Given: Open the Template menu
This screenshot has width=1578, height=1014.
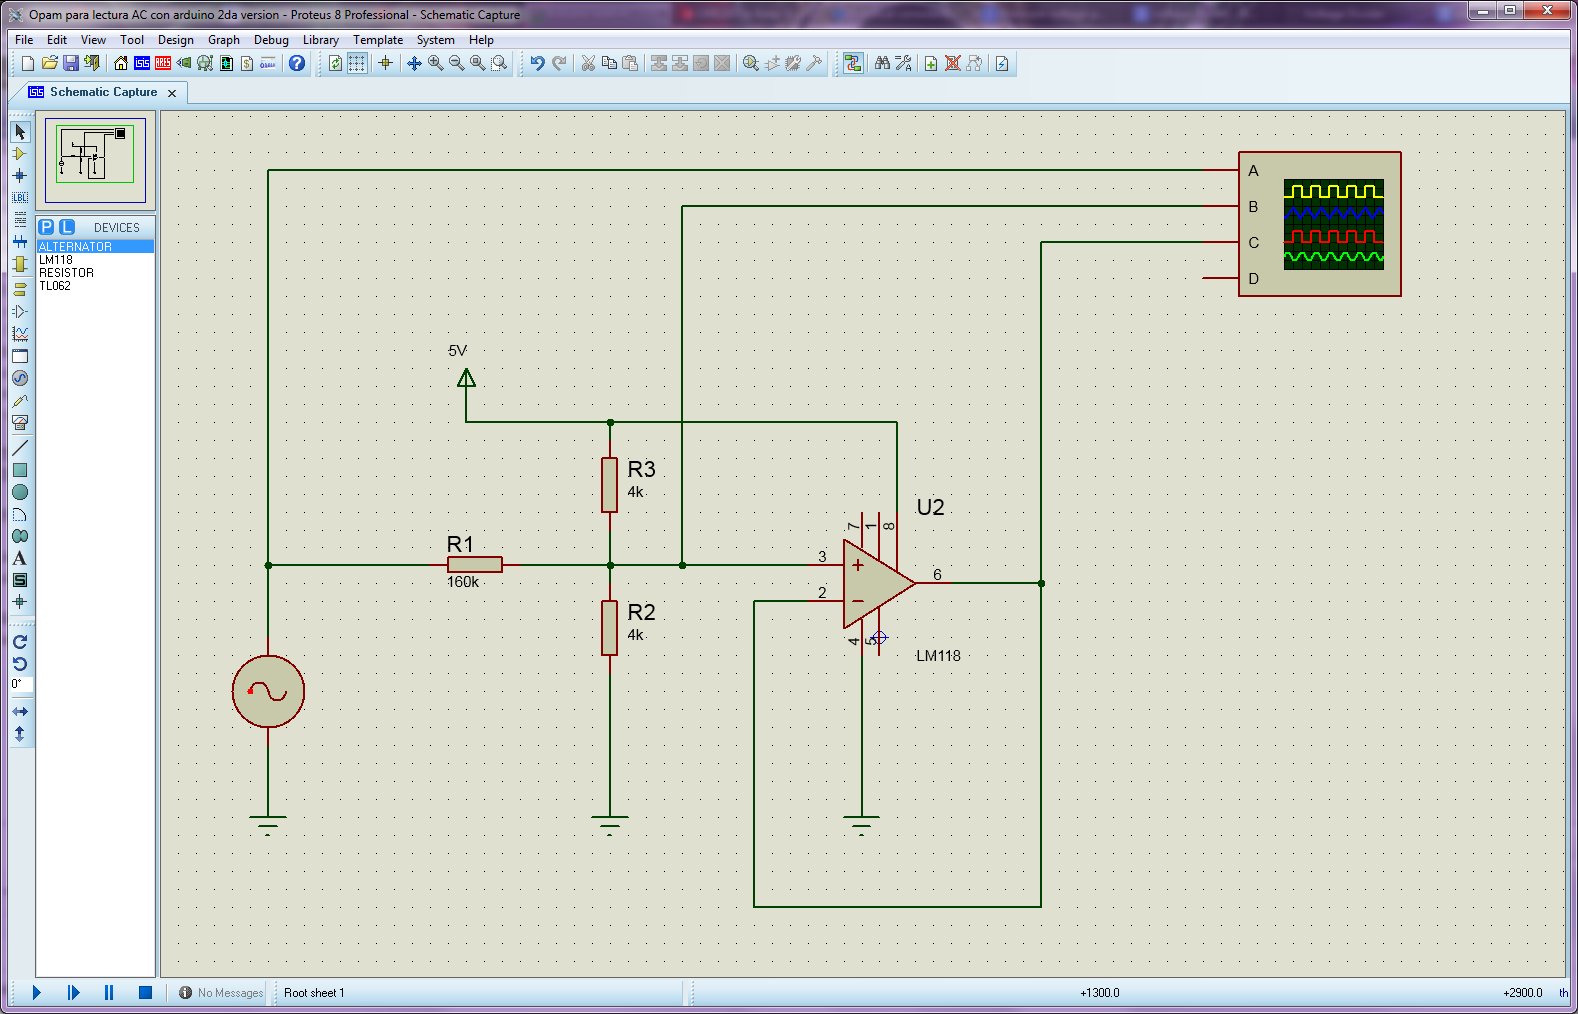Looking at the screenshot, I should 378,40.
